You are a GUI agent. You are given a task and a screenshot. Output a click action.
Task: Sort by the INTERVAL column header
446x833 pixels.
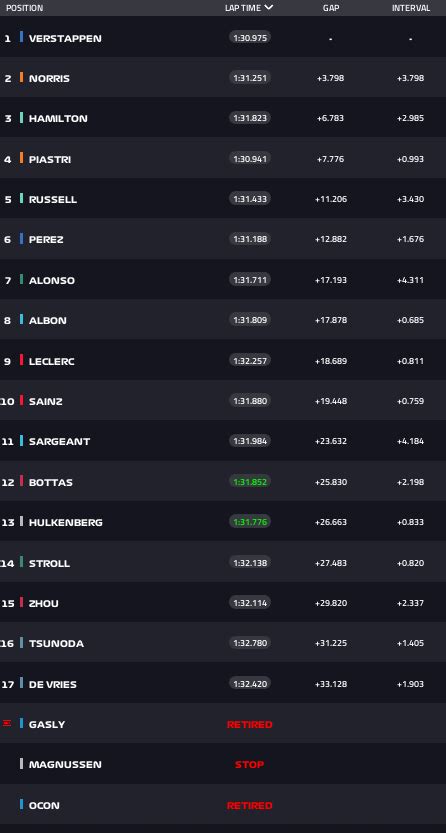(411, 8)
